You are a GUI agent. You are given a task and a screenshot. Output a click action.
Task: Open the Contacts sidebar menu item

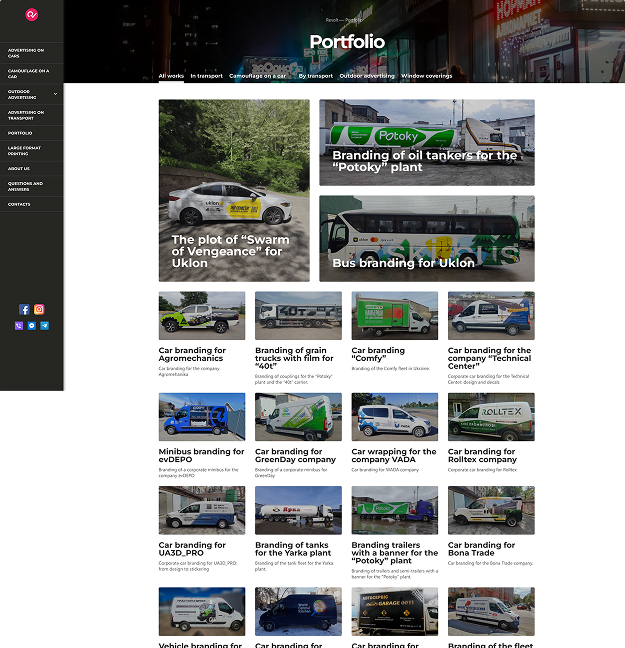click(19, 204)
